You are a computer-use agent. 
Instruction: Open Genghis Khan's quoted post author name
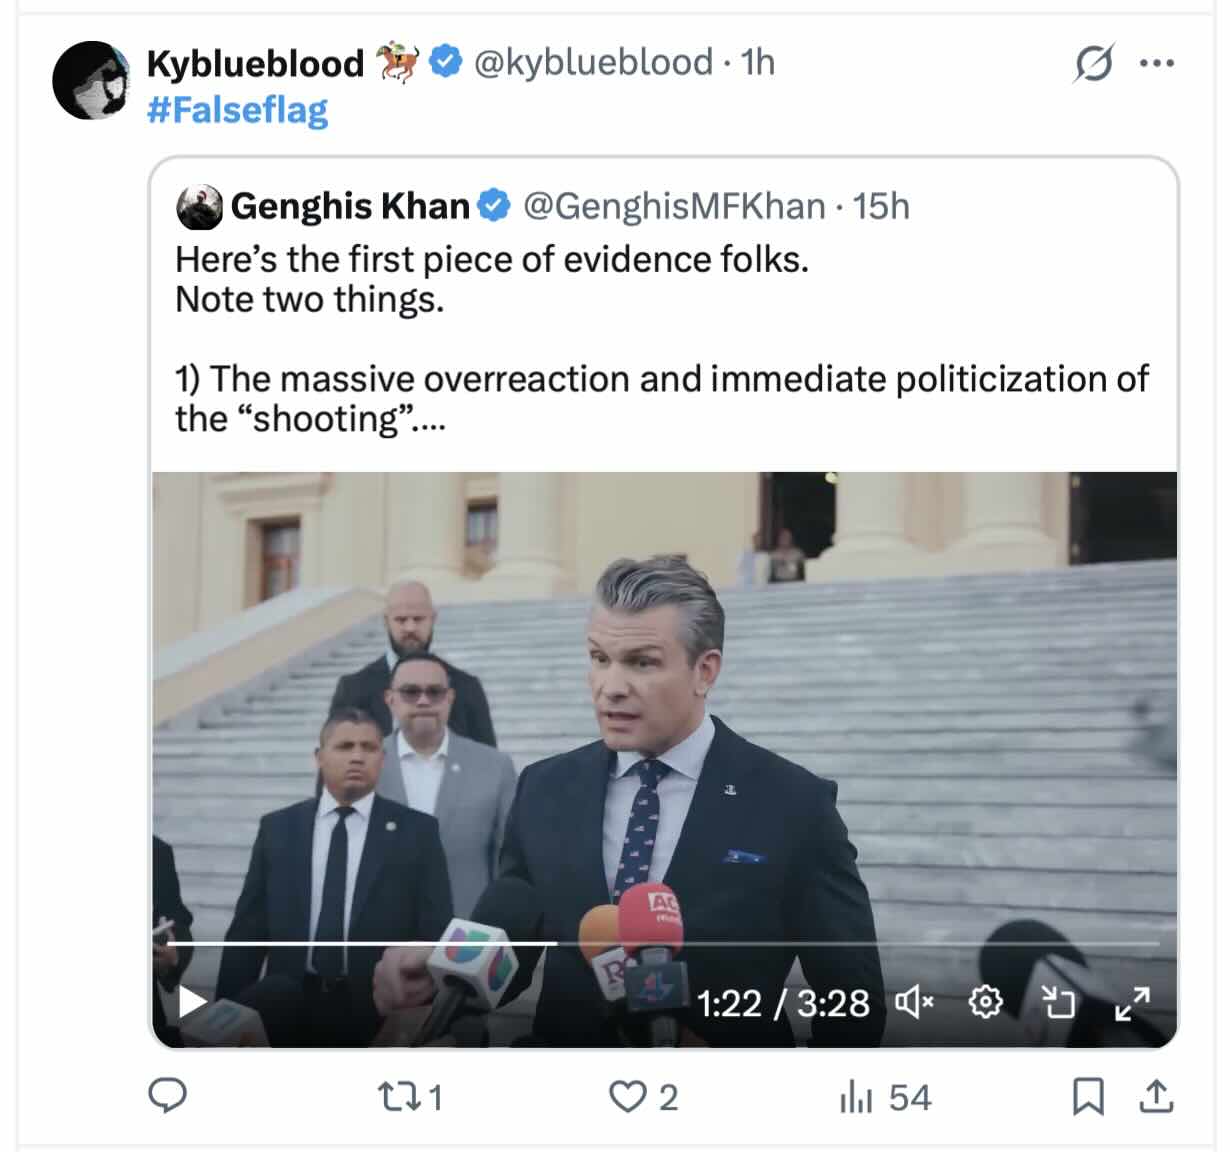[350, 206]
